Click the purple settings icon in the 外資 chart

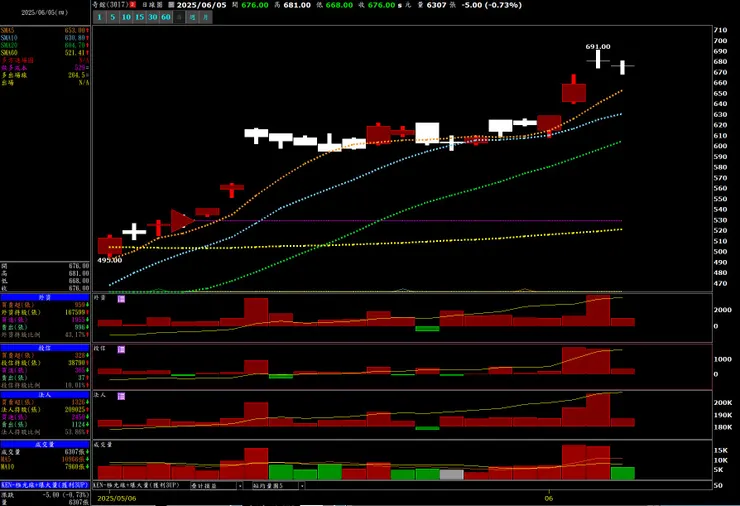tap(121, 299)
